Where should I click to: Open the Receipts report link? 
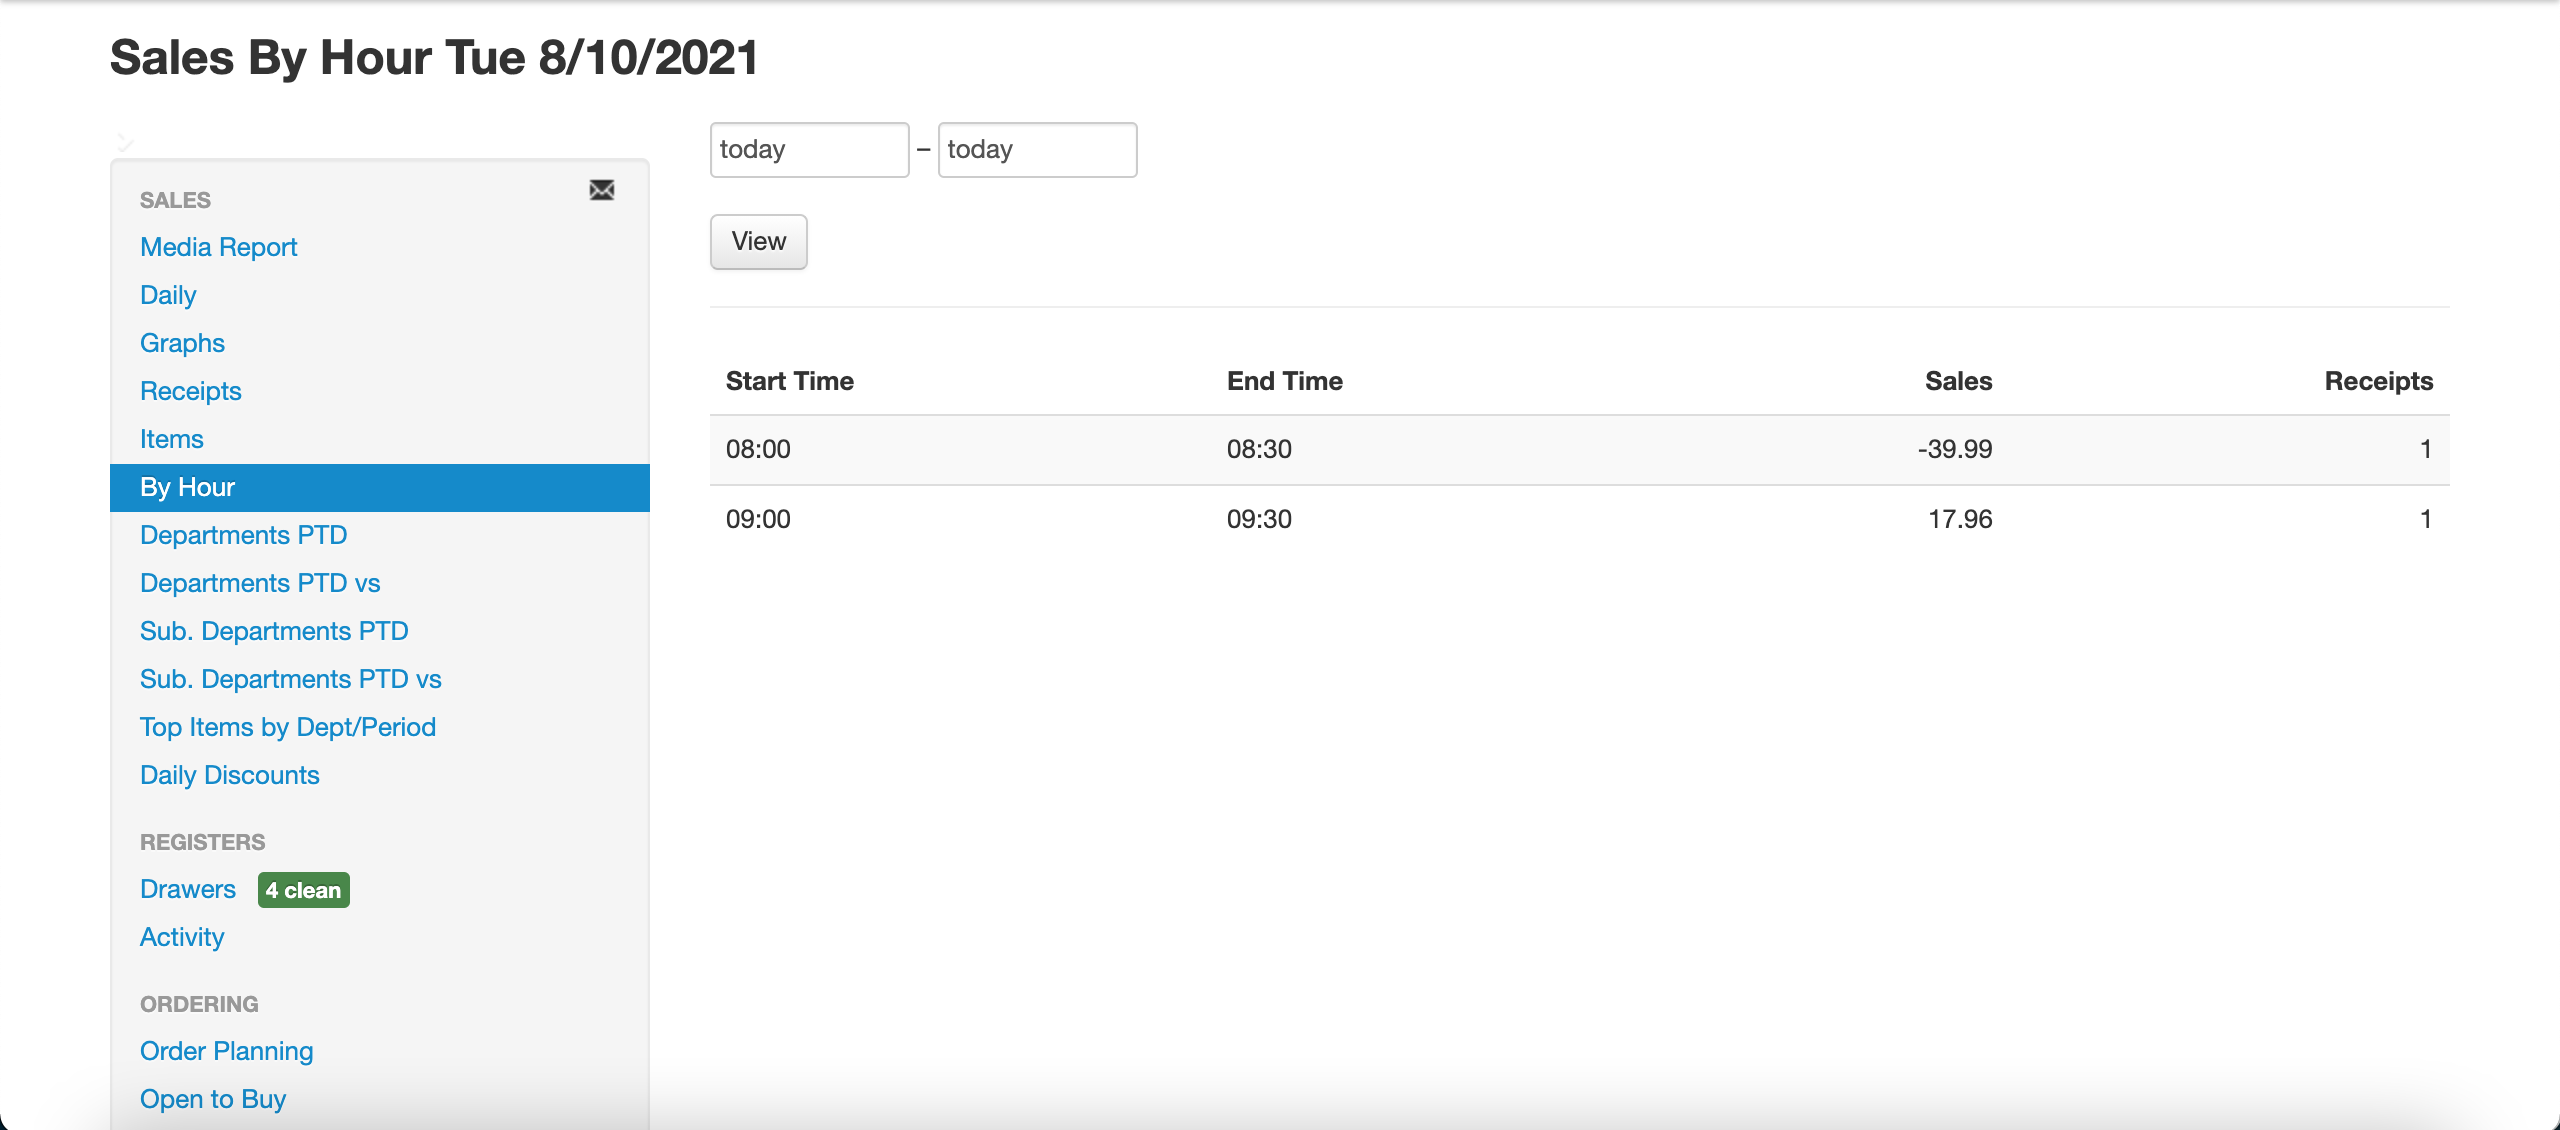[x=190, y=391]
